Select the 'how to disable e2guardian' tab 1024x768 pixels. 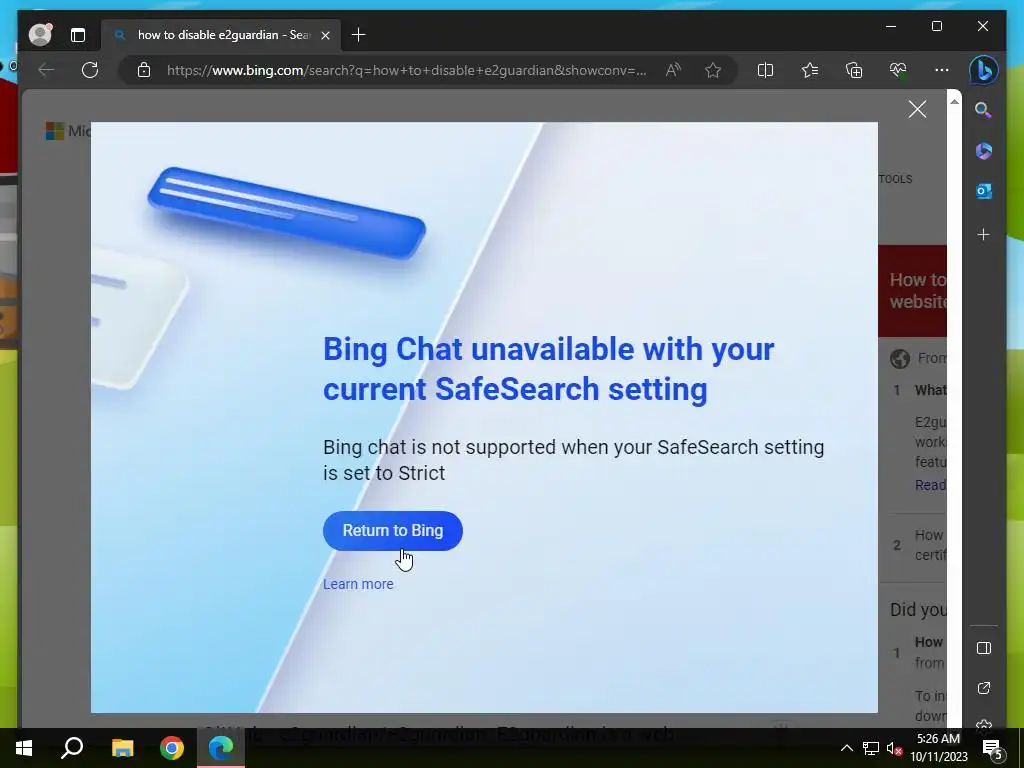[222, 35]
